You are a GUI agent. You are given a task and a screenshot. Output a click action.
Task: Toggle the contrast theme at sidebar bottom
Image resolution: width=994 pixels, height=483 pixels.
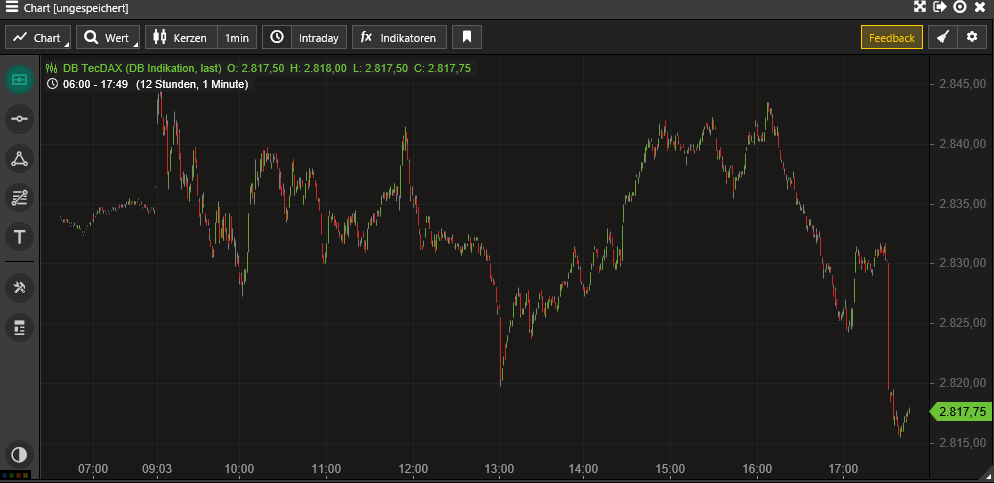(x=19, y=453)
